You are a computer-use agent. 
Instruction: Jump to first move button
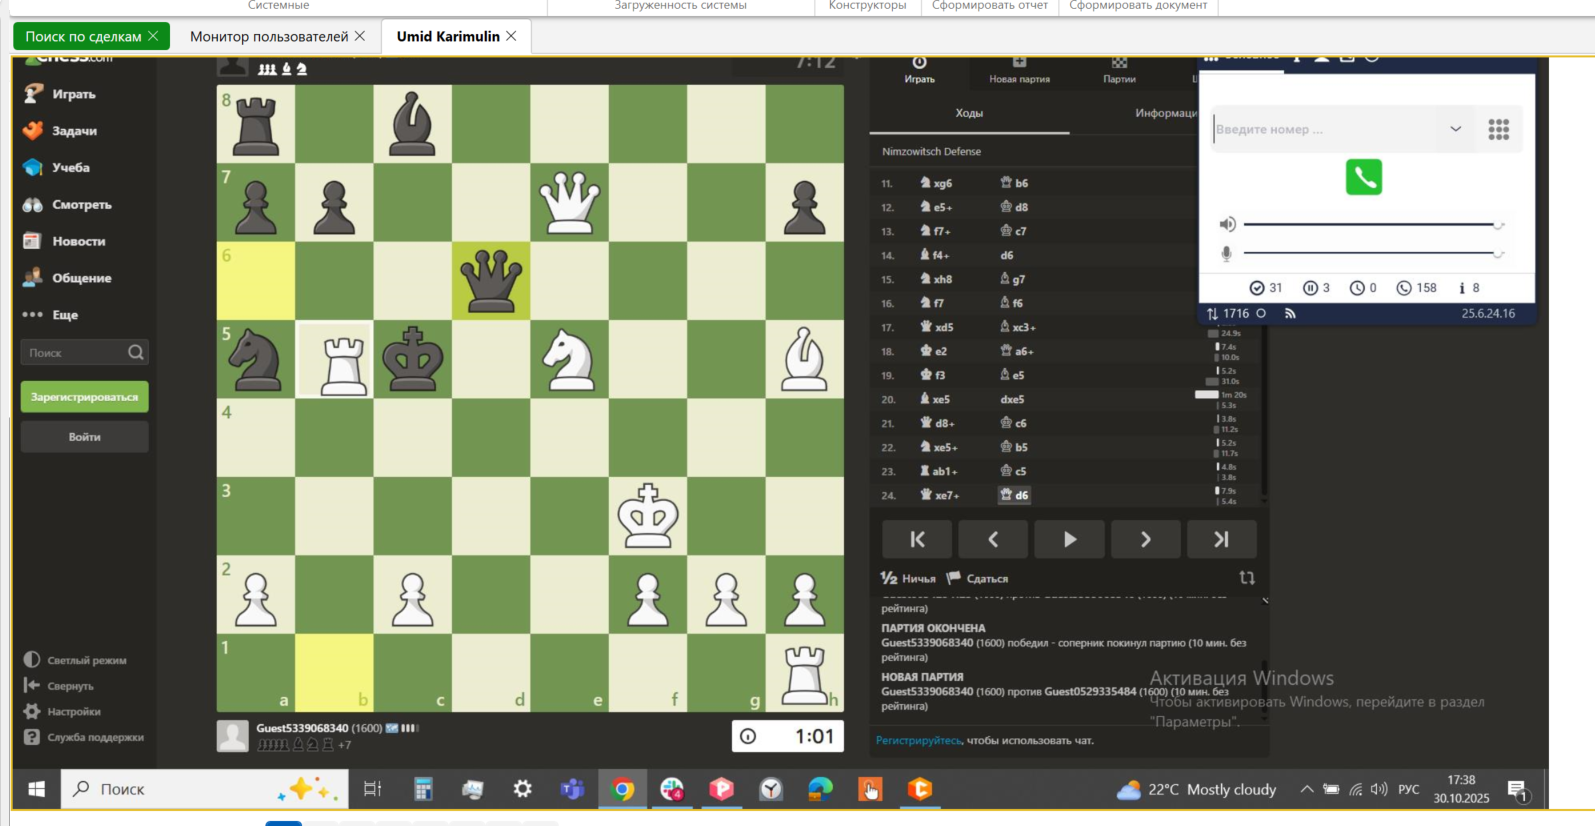[917, 539]
